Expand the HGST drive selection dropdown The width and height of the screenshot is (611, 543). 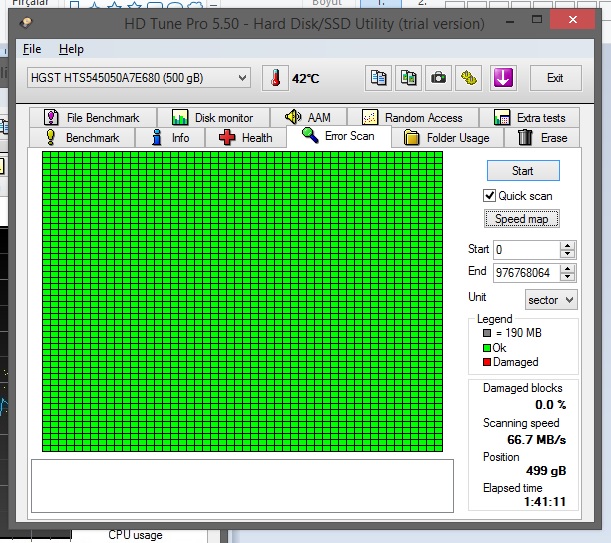point(139,78)
